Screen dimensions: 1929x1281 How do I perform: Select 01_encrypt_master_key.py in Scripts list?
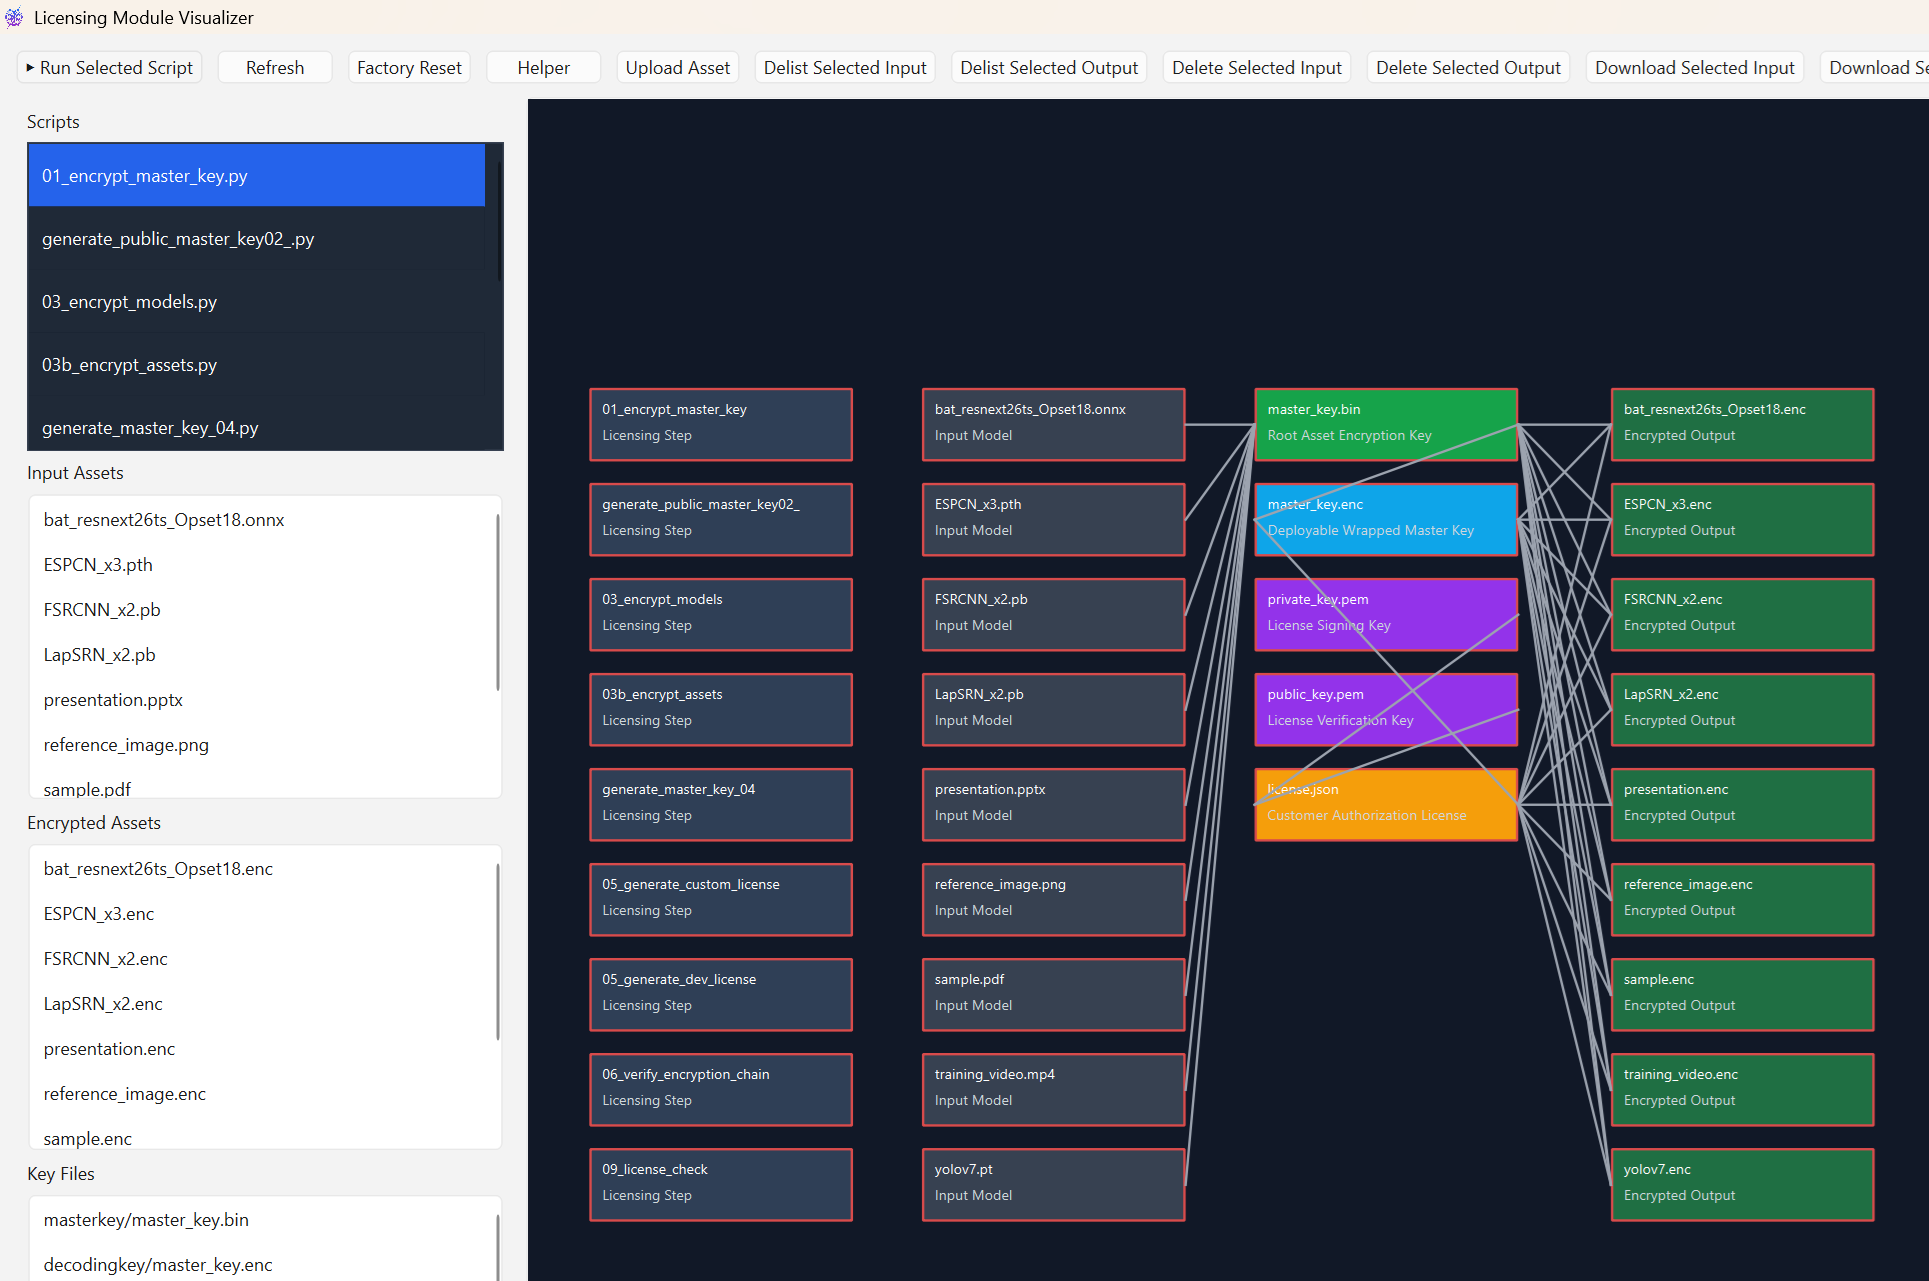(x=257, y=175)
